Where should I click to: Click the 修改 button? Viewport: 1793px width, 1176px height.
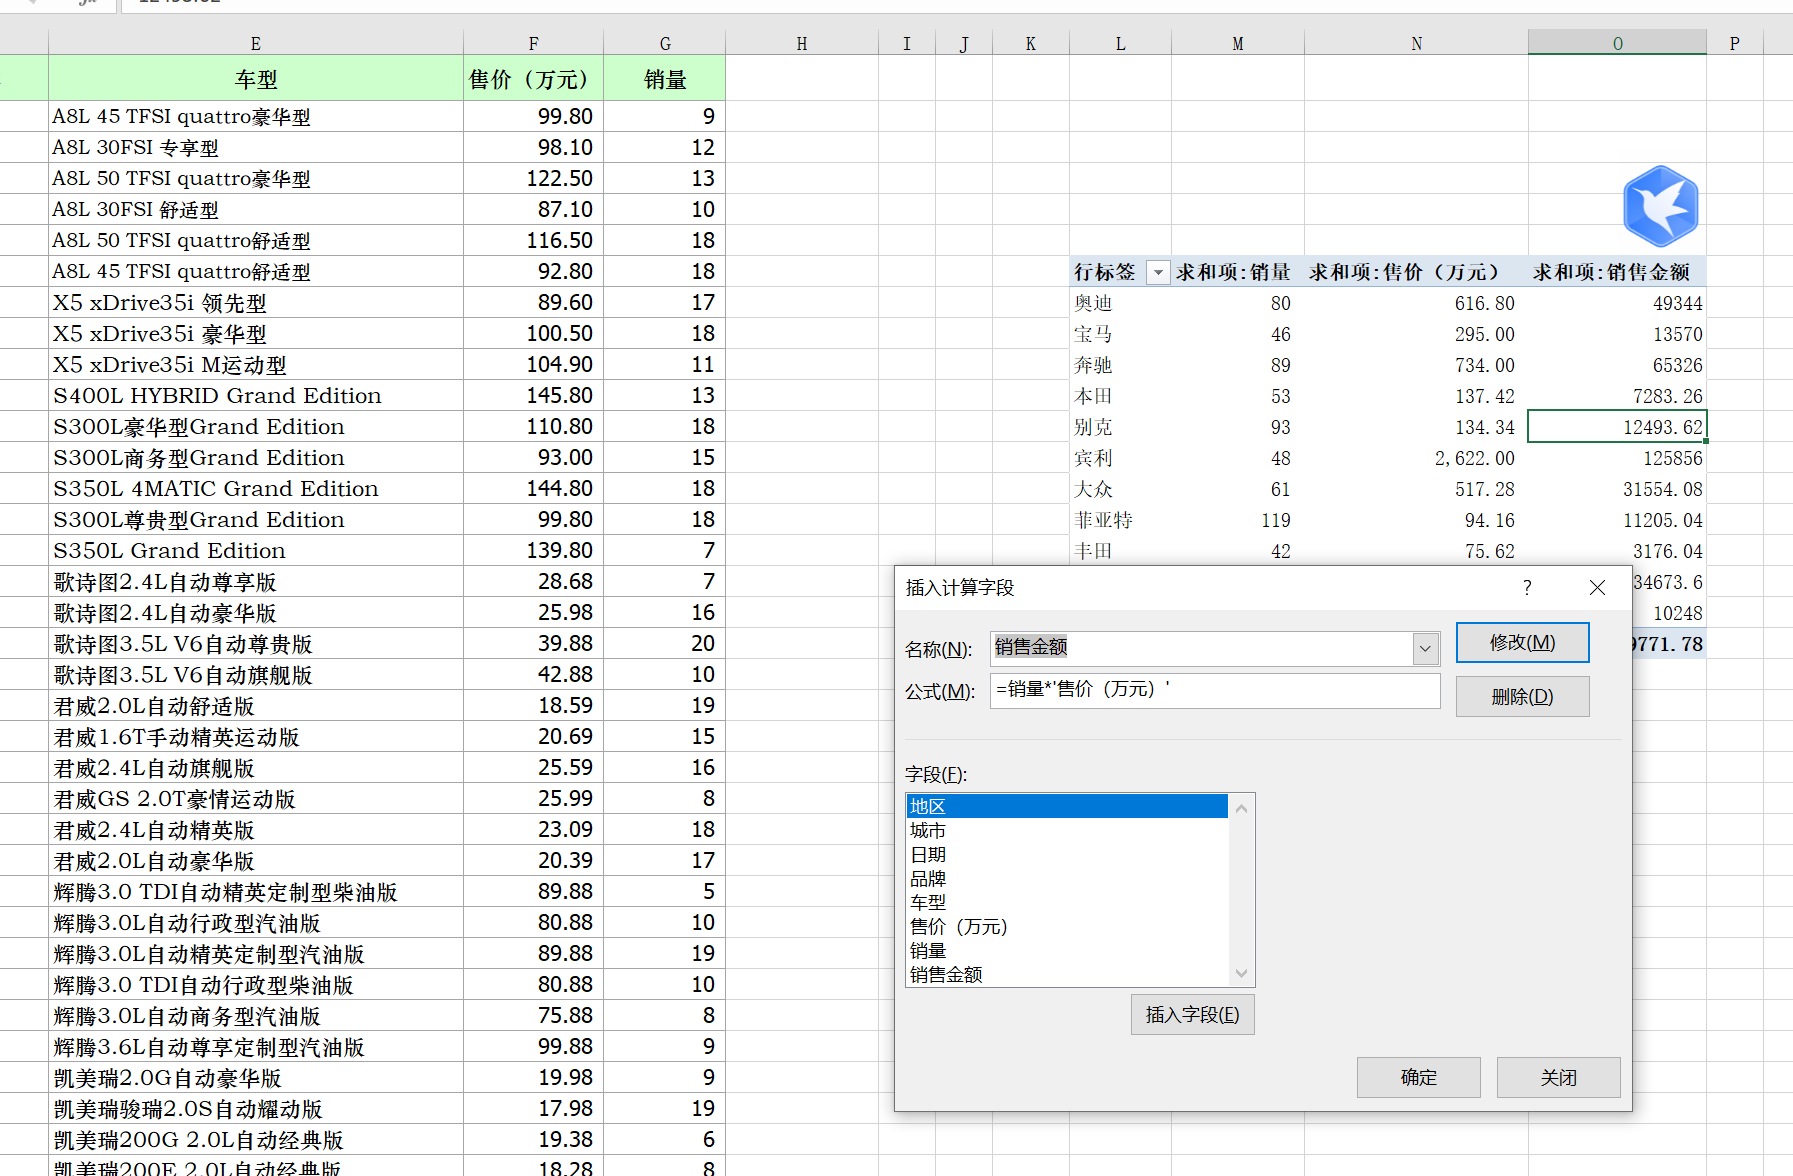[x=1522, y=643]
